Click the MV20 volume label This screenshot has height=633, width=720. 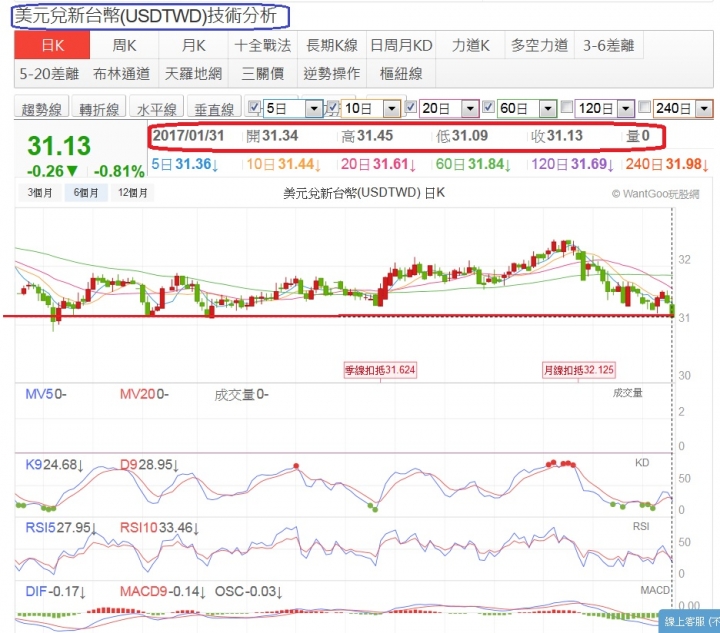tap(144, 394)
